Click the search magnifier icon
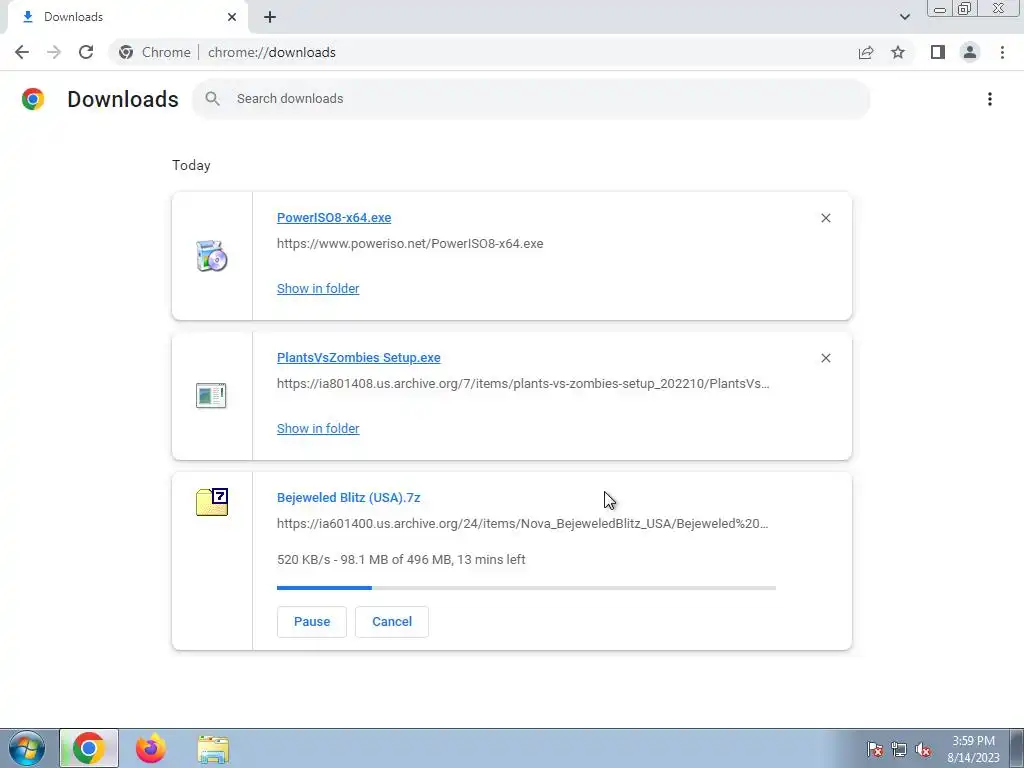1024x768 pixels. (x=212, y=99)
